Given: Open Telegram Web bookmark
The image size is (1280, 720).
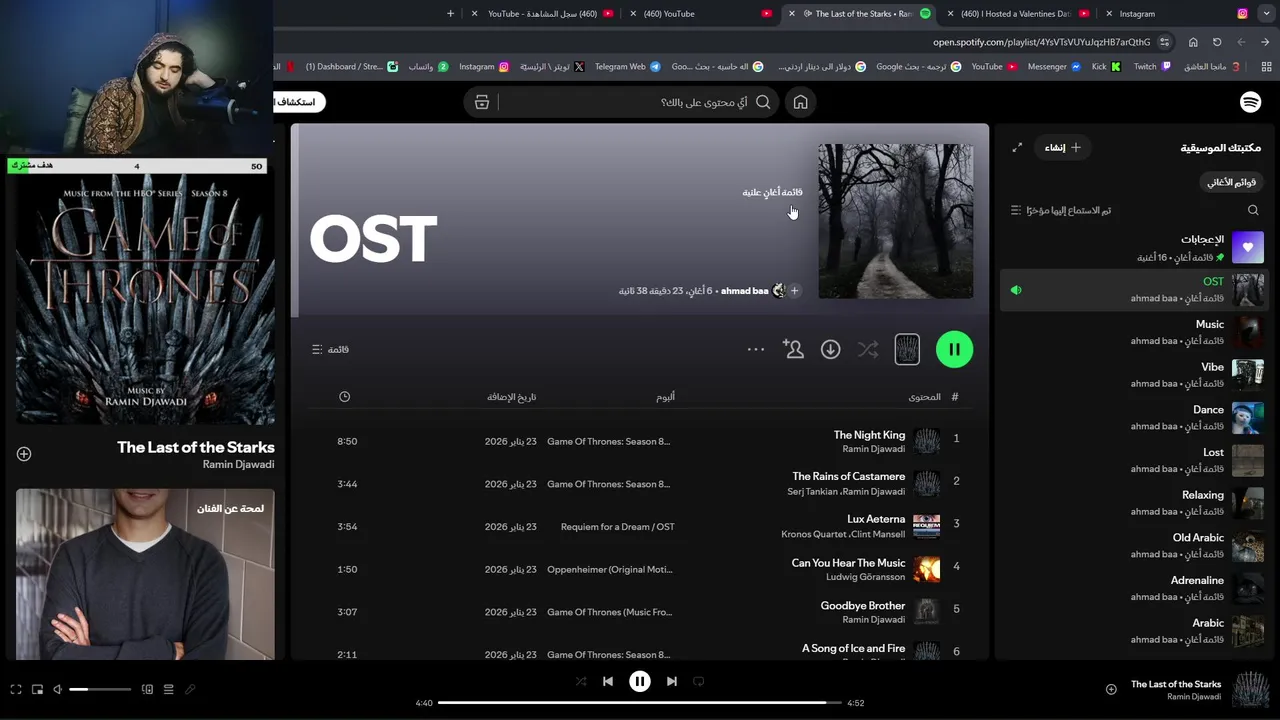Looking at the screenshot, I should click(627, 66).
